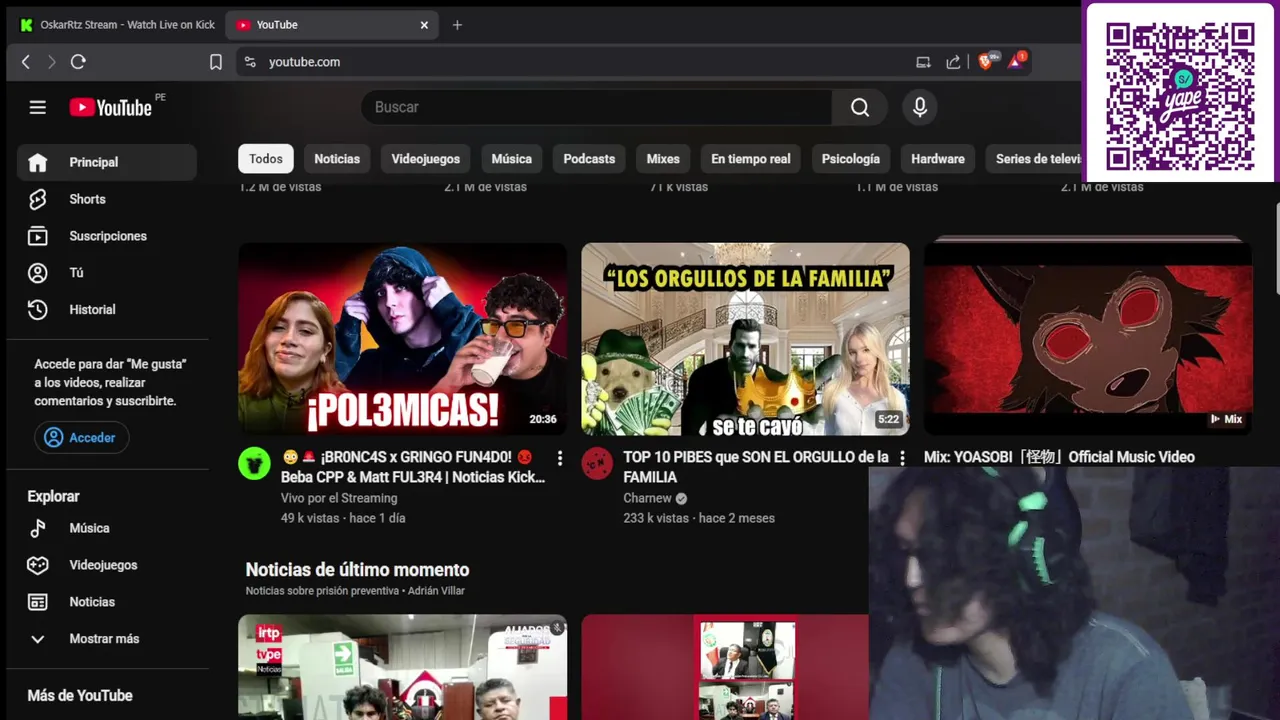Viewport: 1280px width, 720px height.
Task: Reload the page
Action: [x=78, y=62]
